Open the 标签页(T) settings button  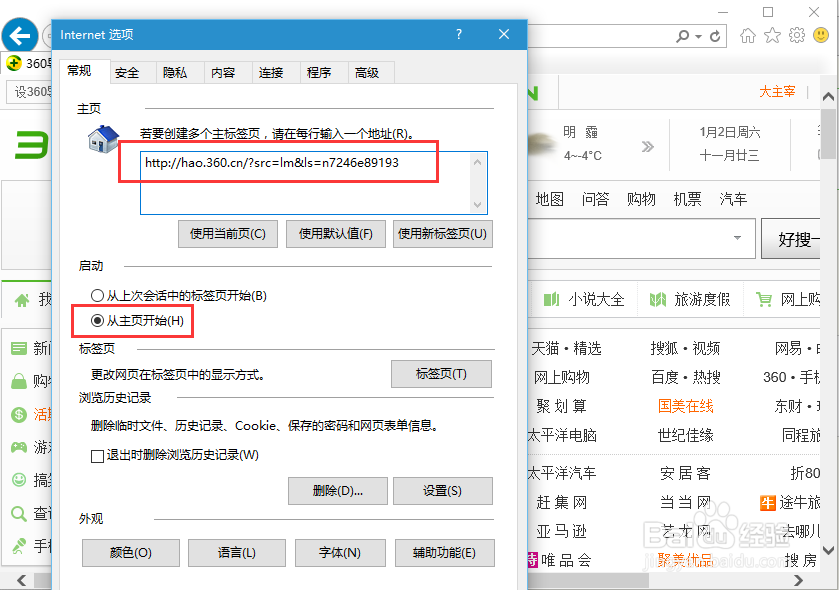pyautogui.click(x=441, y=374)
